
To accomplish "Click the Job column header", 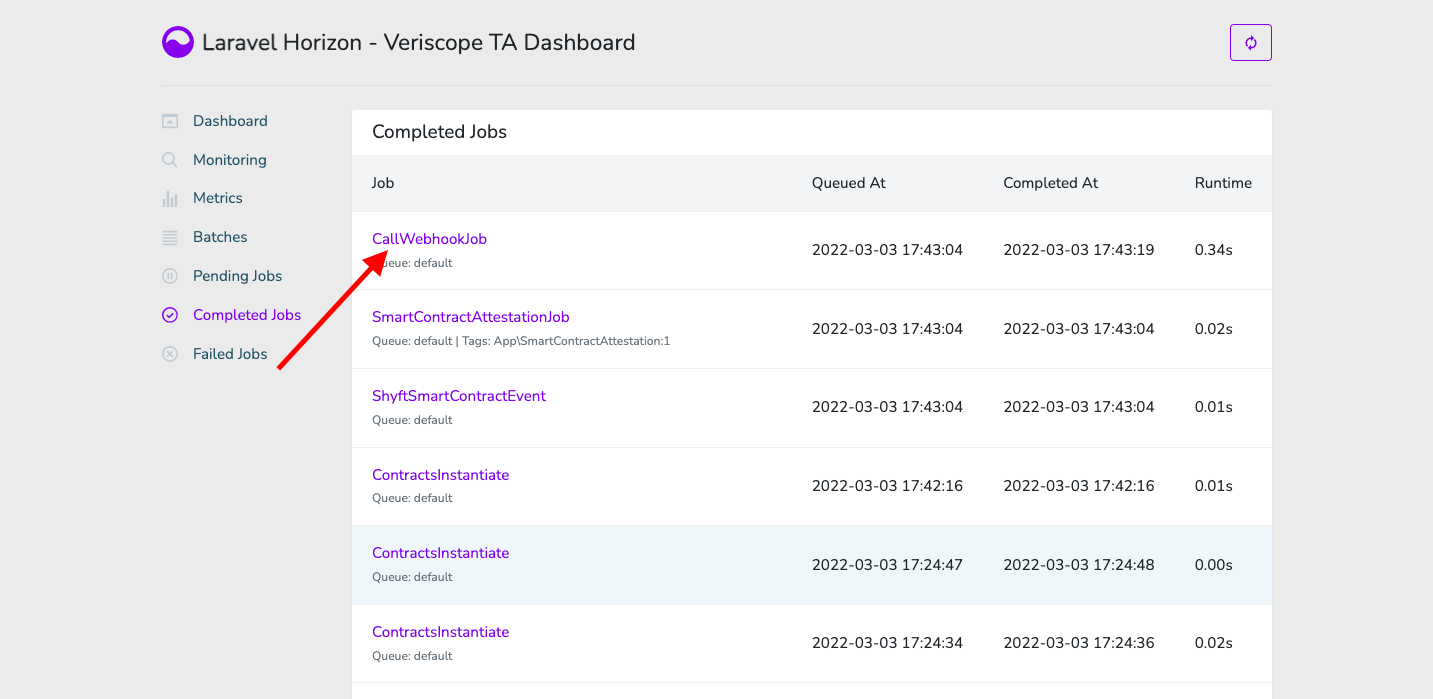I will coord(383,183).
